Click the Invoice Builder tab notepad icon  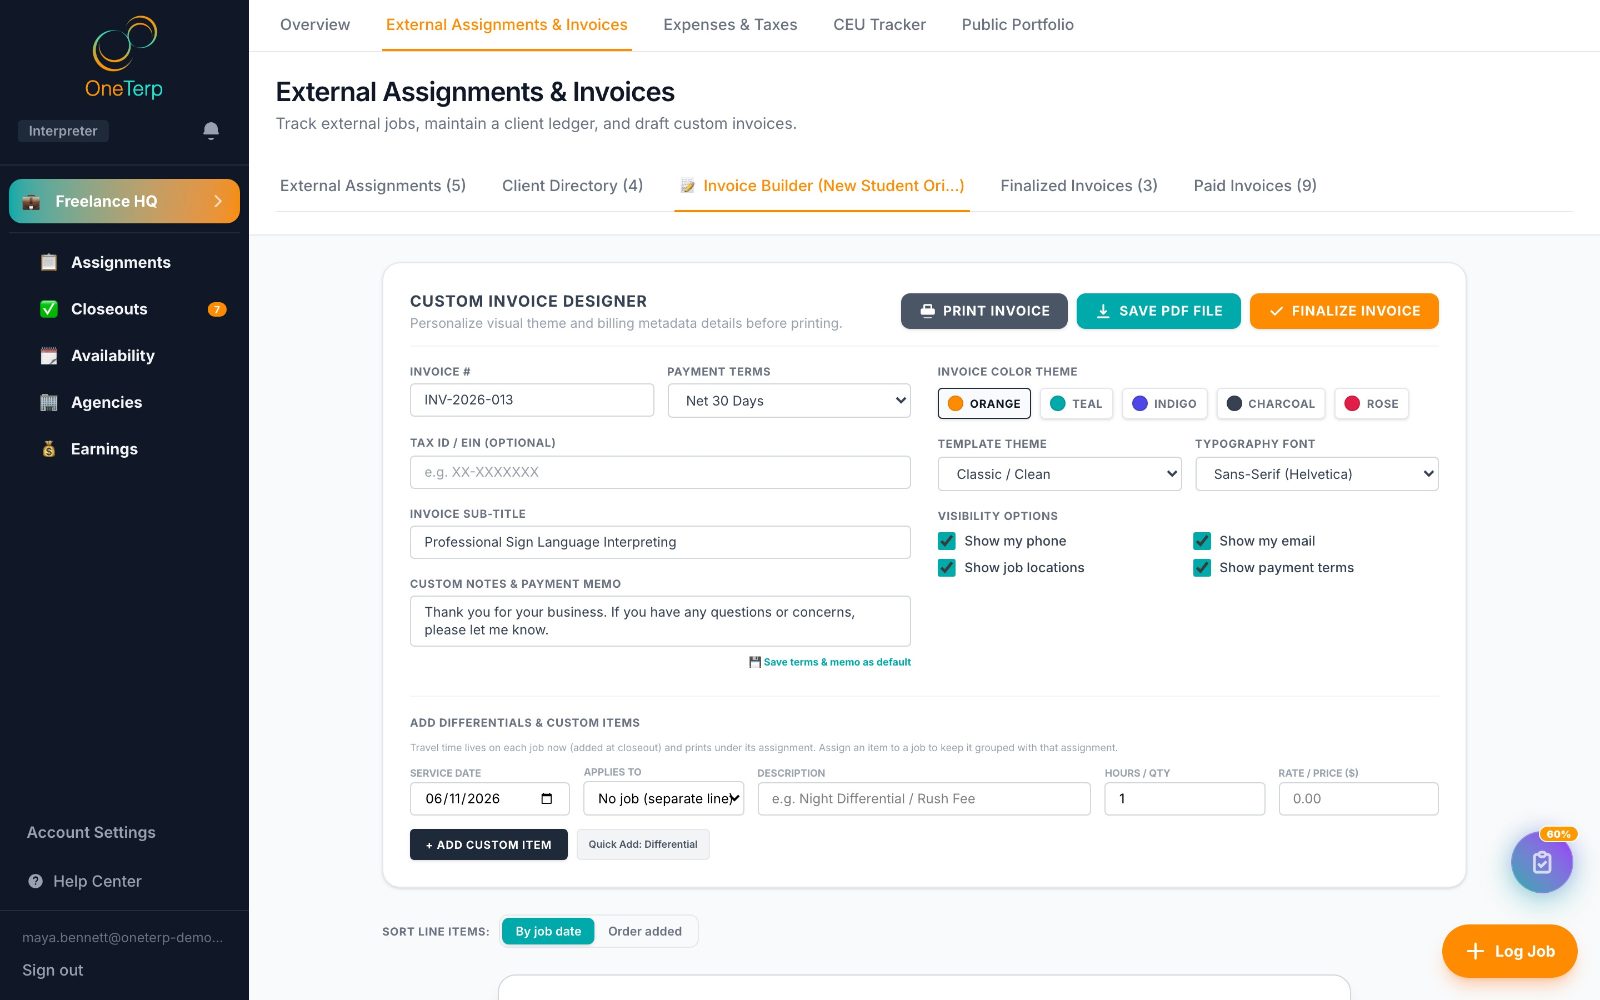pos(688,186)
